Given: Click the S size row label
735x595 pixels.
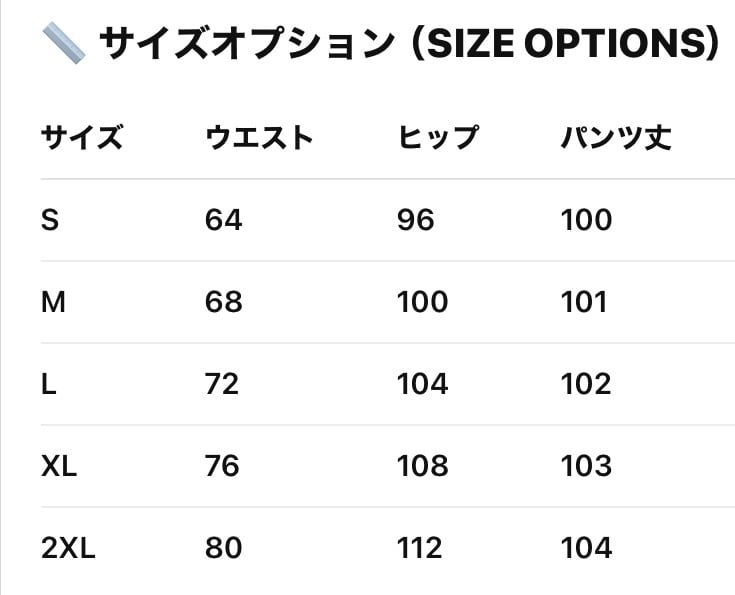Looking at the screenshot, I should 50,220.
